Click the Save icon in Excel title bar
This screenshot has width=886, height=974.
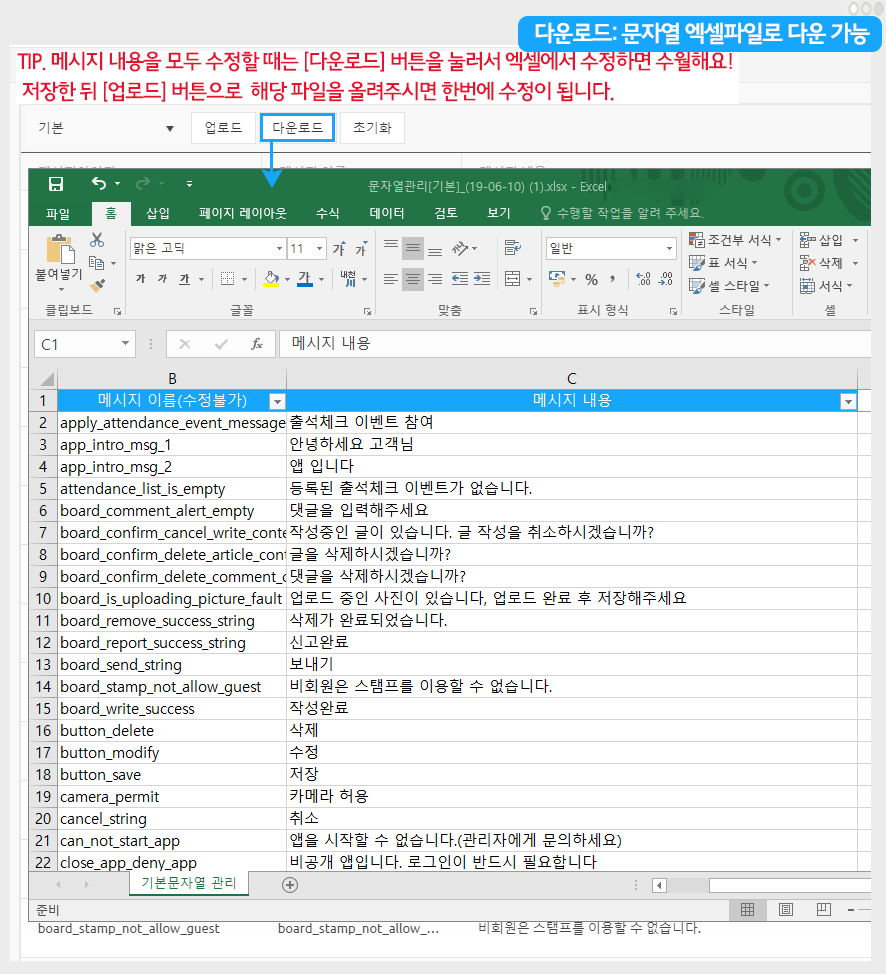coord(56,184)
